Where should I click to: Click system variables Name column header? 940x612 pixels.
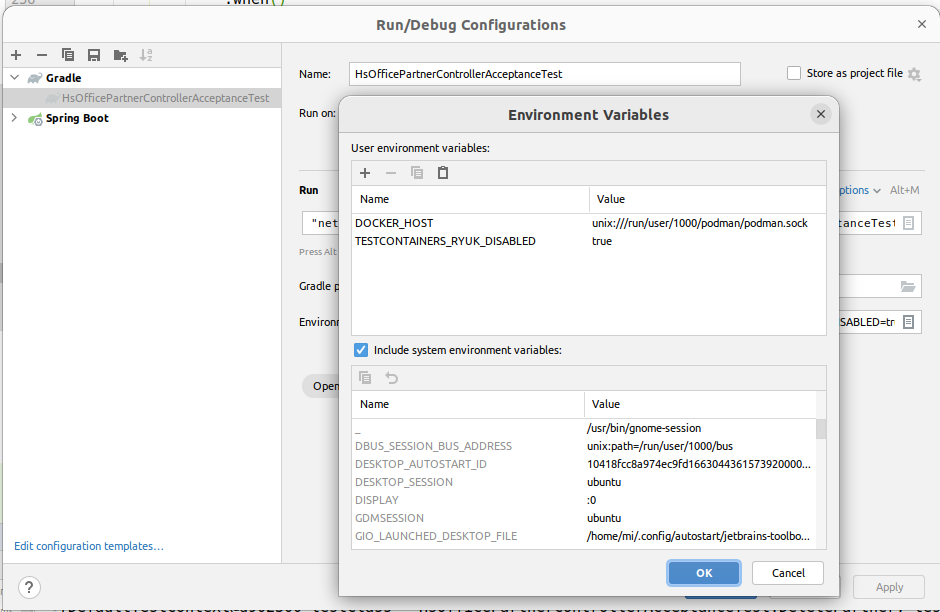click(x=468, y=404)
